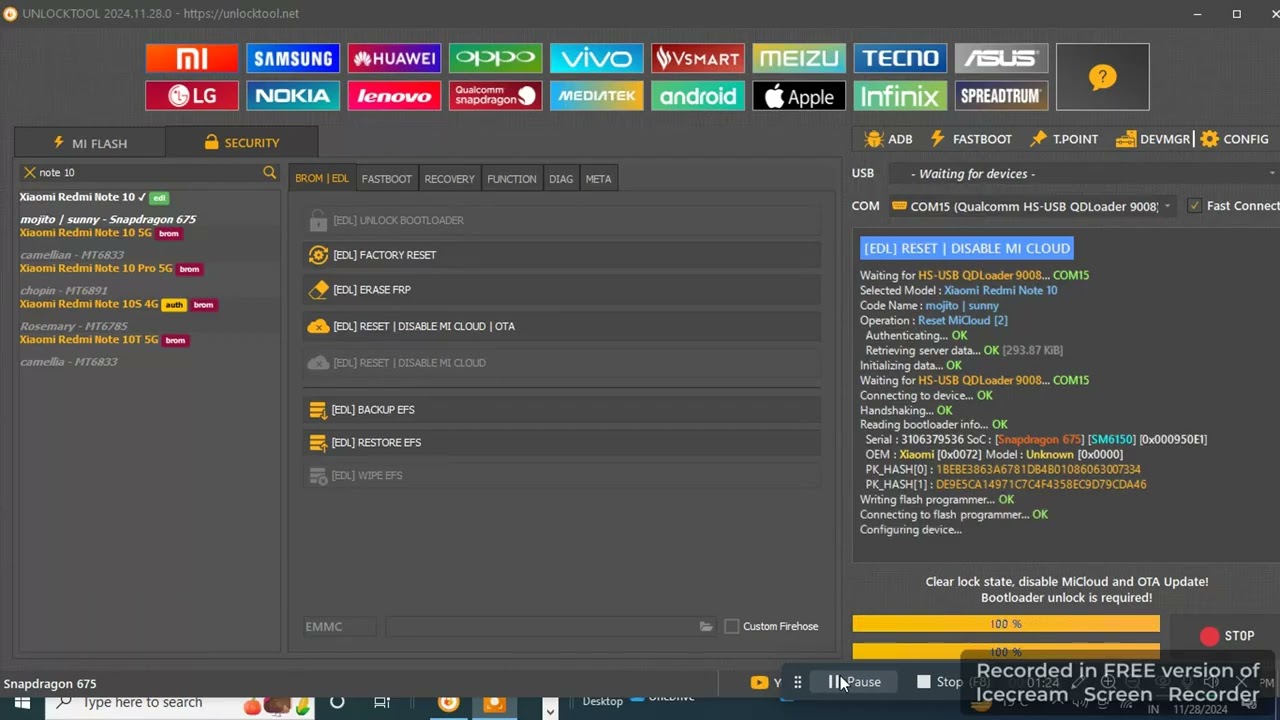Select the Tecno brand logo

coord(900,58)
